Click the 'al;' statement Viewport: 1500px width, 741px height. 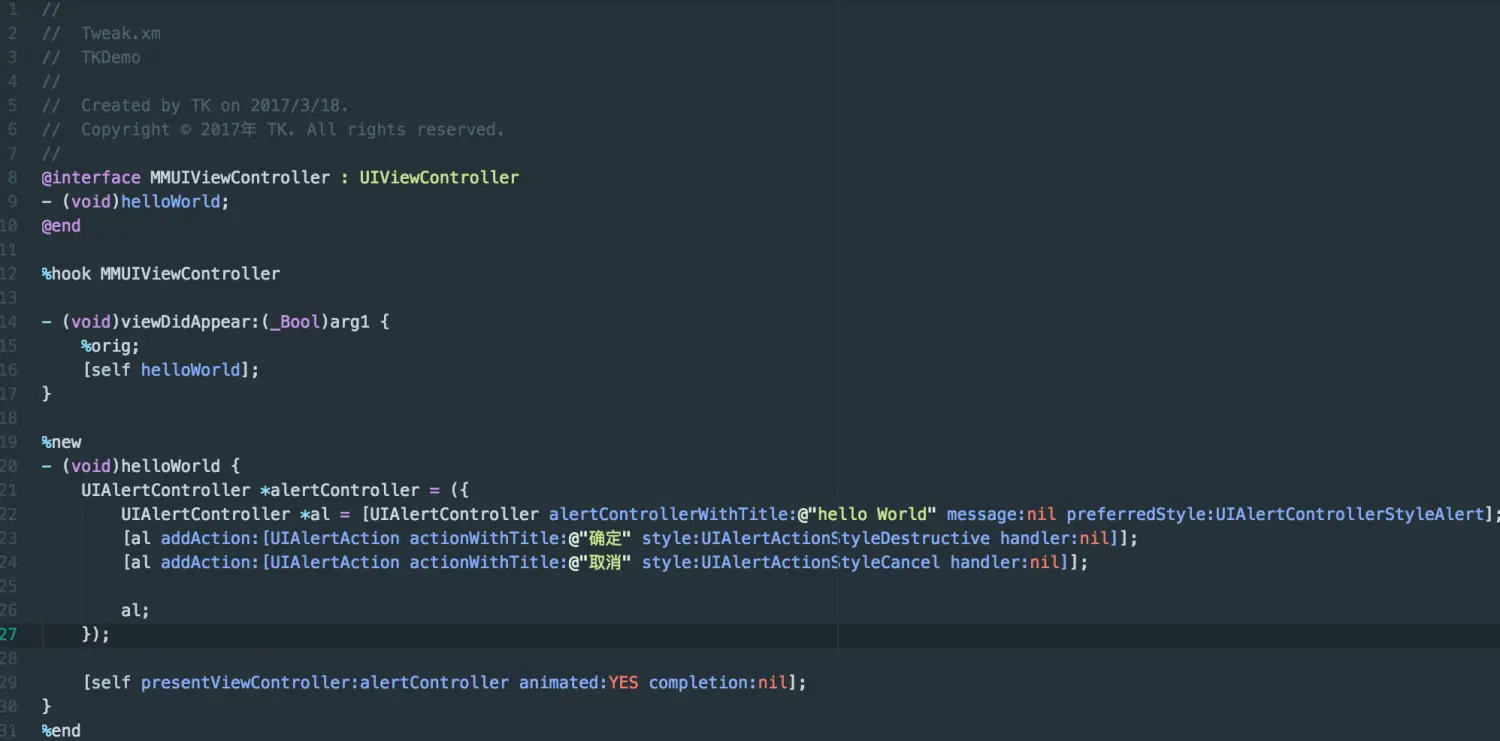(135, 609)
